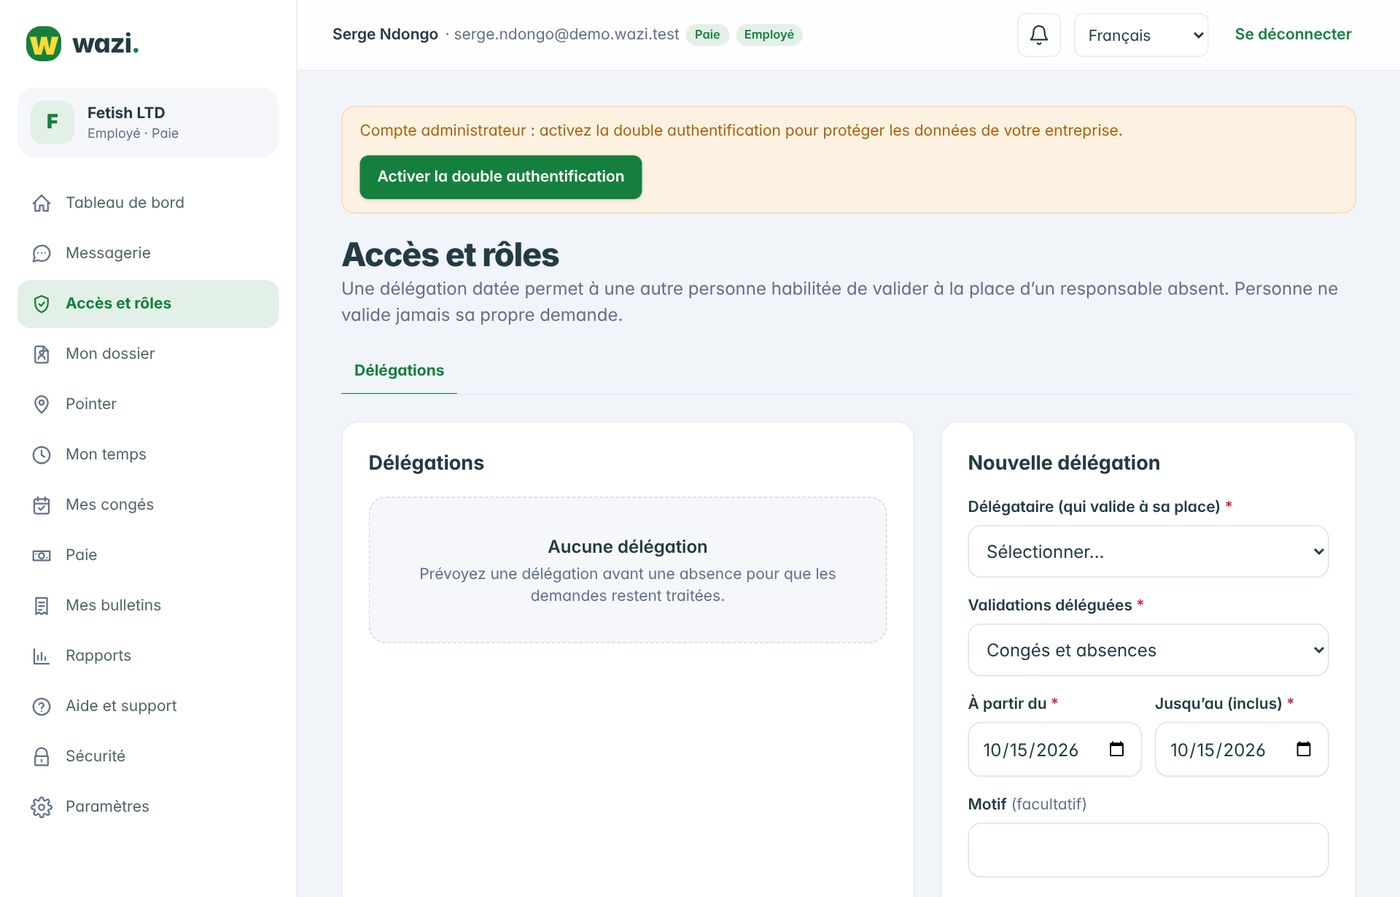Focus the Motif text field

pyautogui.click(x=1148, y=850)
